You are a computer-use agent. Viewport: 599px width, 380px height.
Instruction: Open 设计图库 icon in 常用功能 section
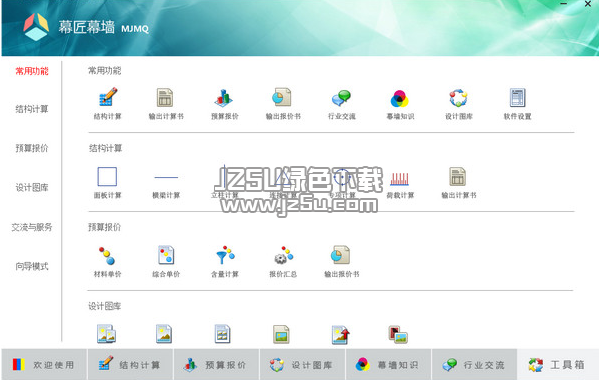point(458,98)
